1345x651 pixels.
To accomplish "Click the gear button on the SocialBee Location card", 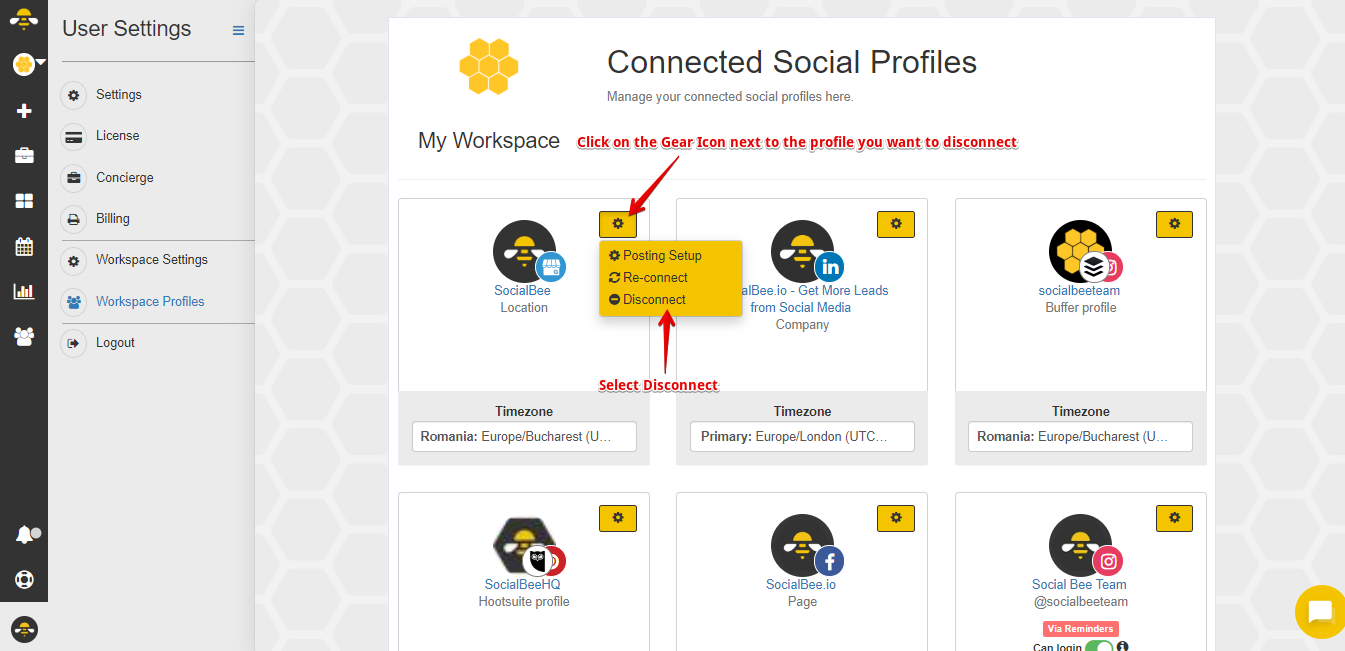I will (x=618, y=224).
